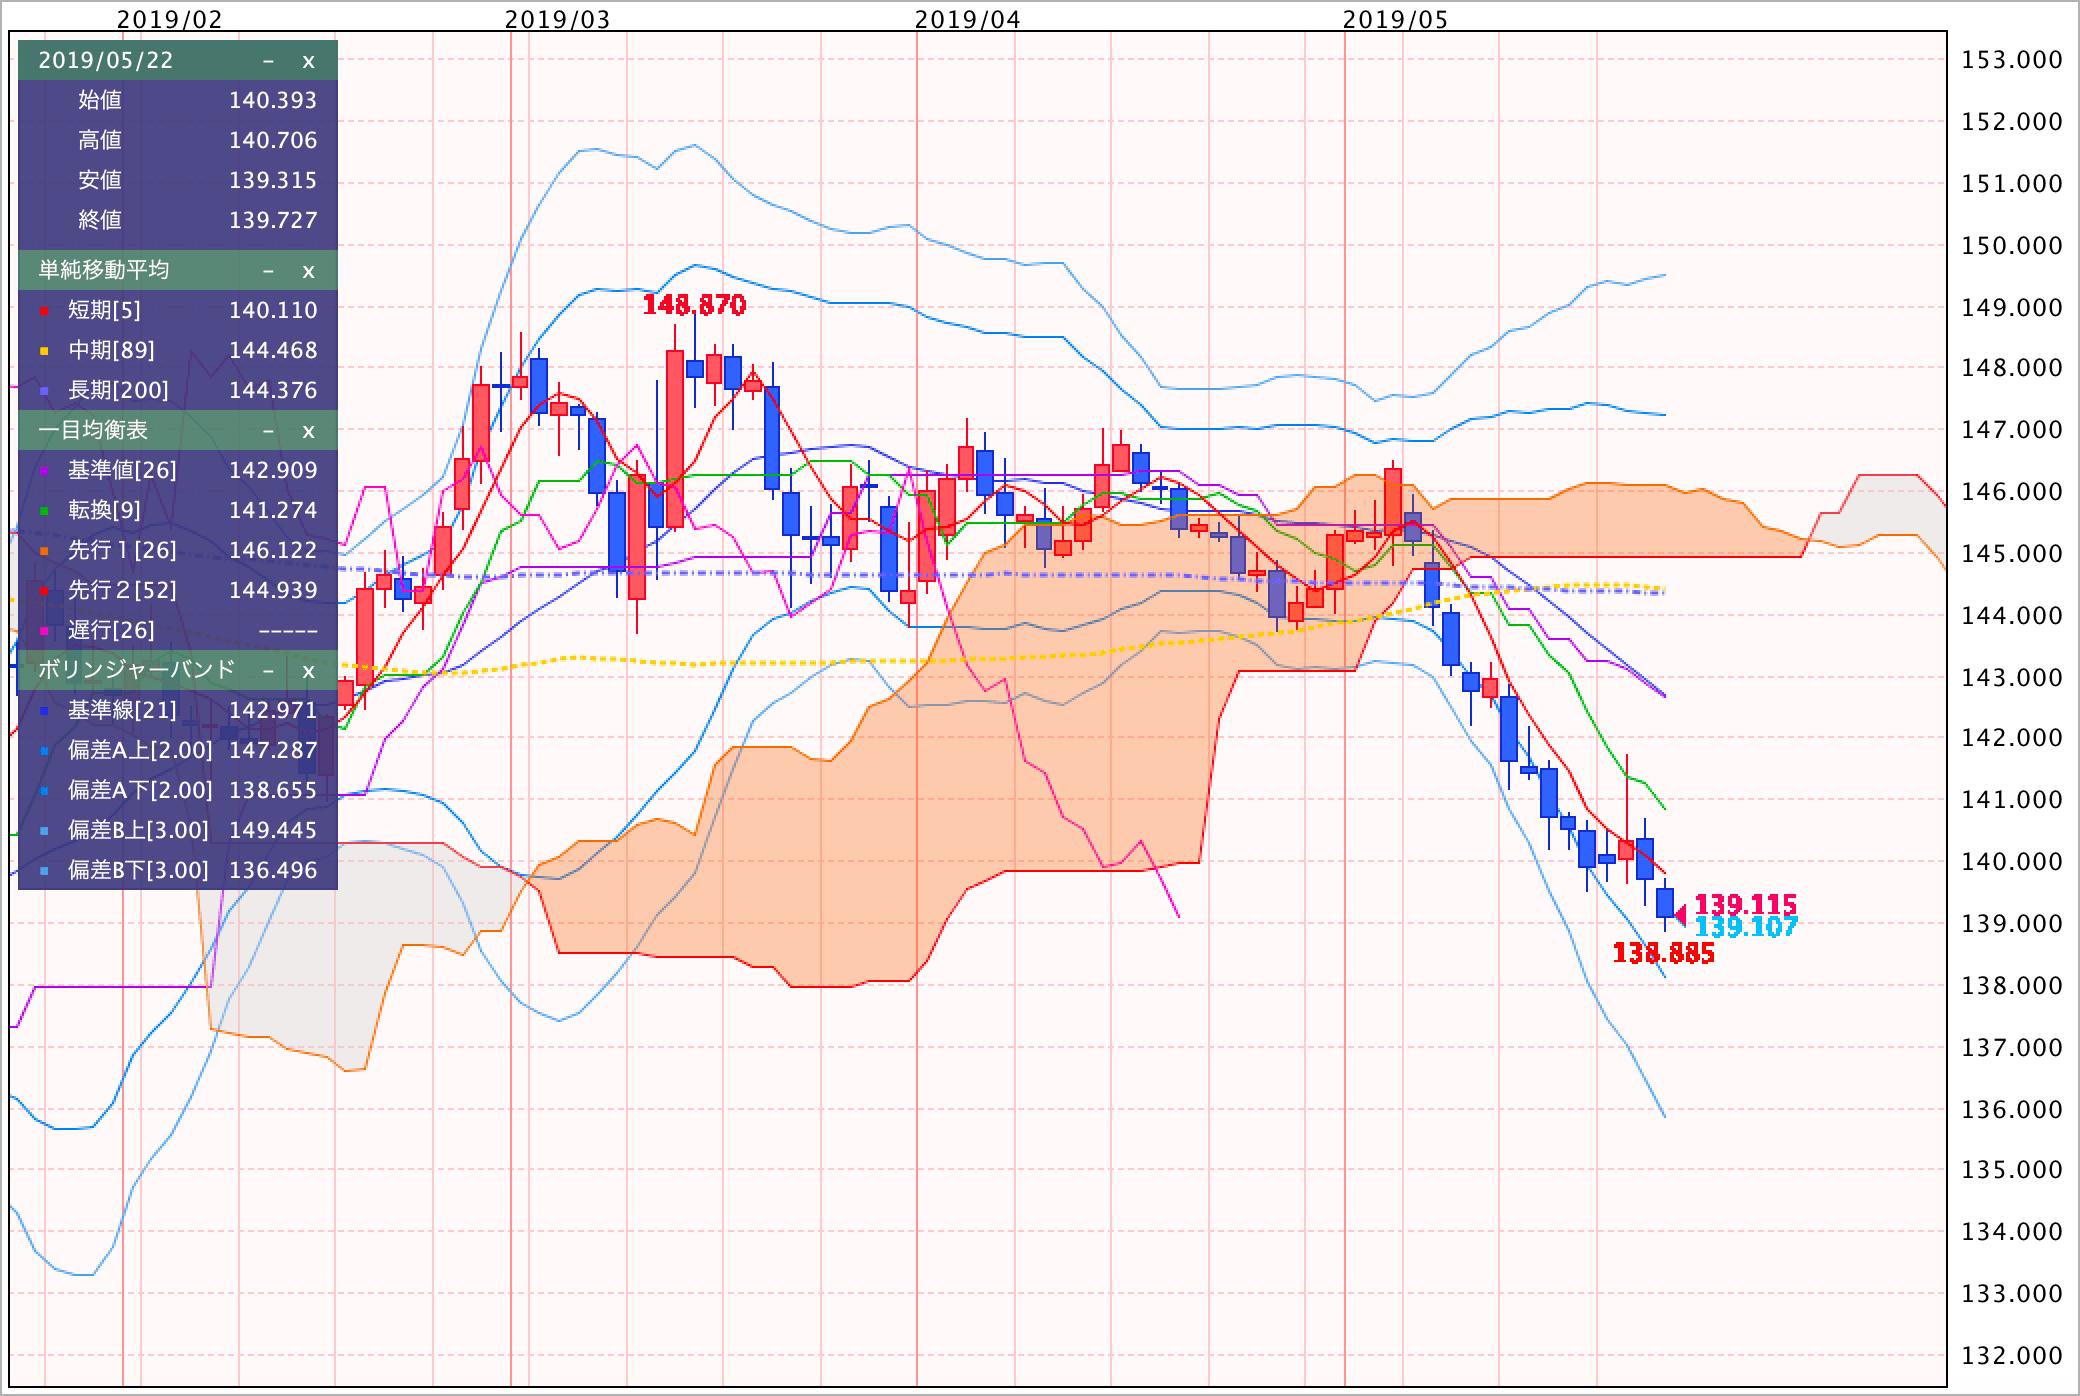Screen dimensions: 2080x1396
Task: Minimize the ボリンジャーバンド panel
Action: (268, 671)
